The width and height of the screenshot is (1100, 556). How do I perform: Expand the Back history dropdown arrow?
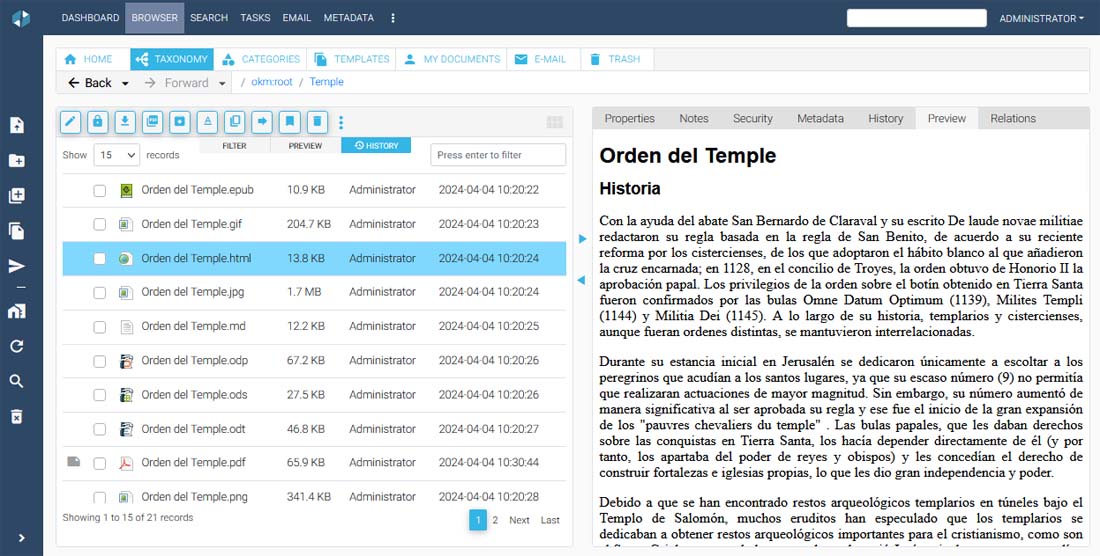125,83
